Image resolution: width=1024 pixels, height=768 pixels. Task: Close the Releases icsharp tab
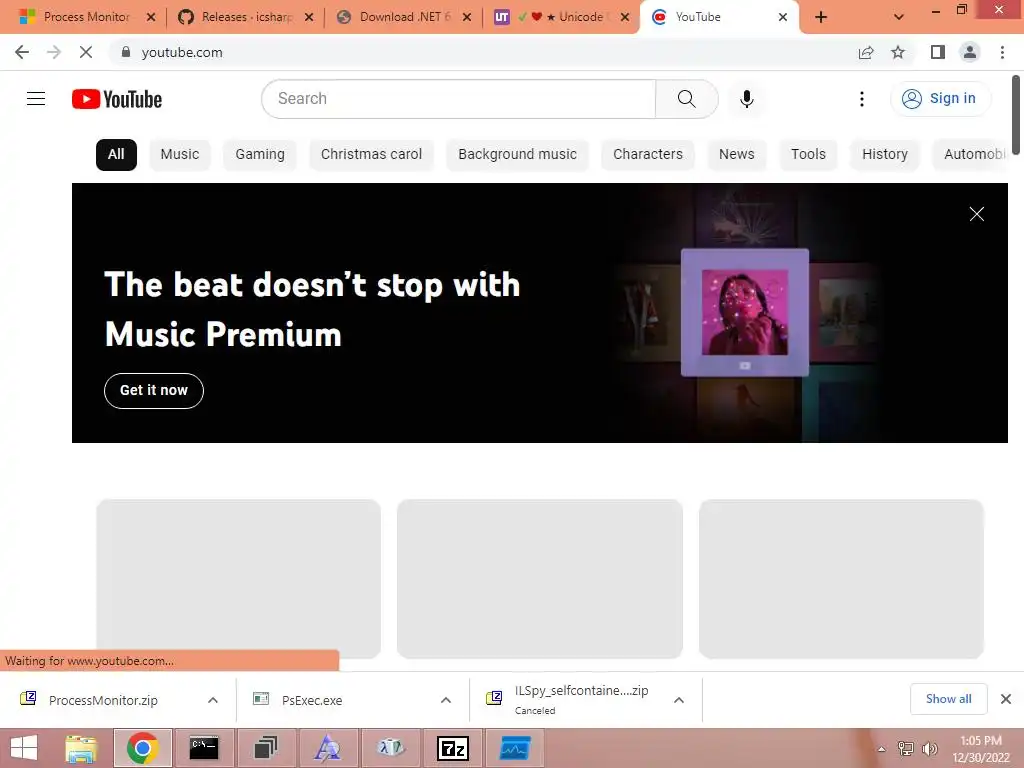309,17
